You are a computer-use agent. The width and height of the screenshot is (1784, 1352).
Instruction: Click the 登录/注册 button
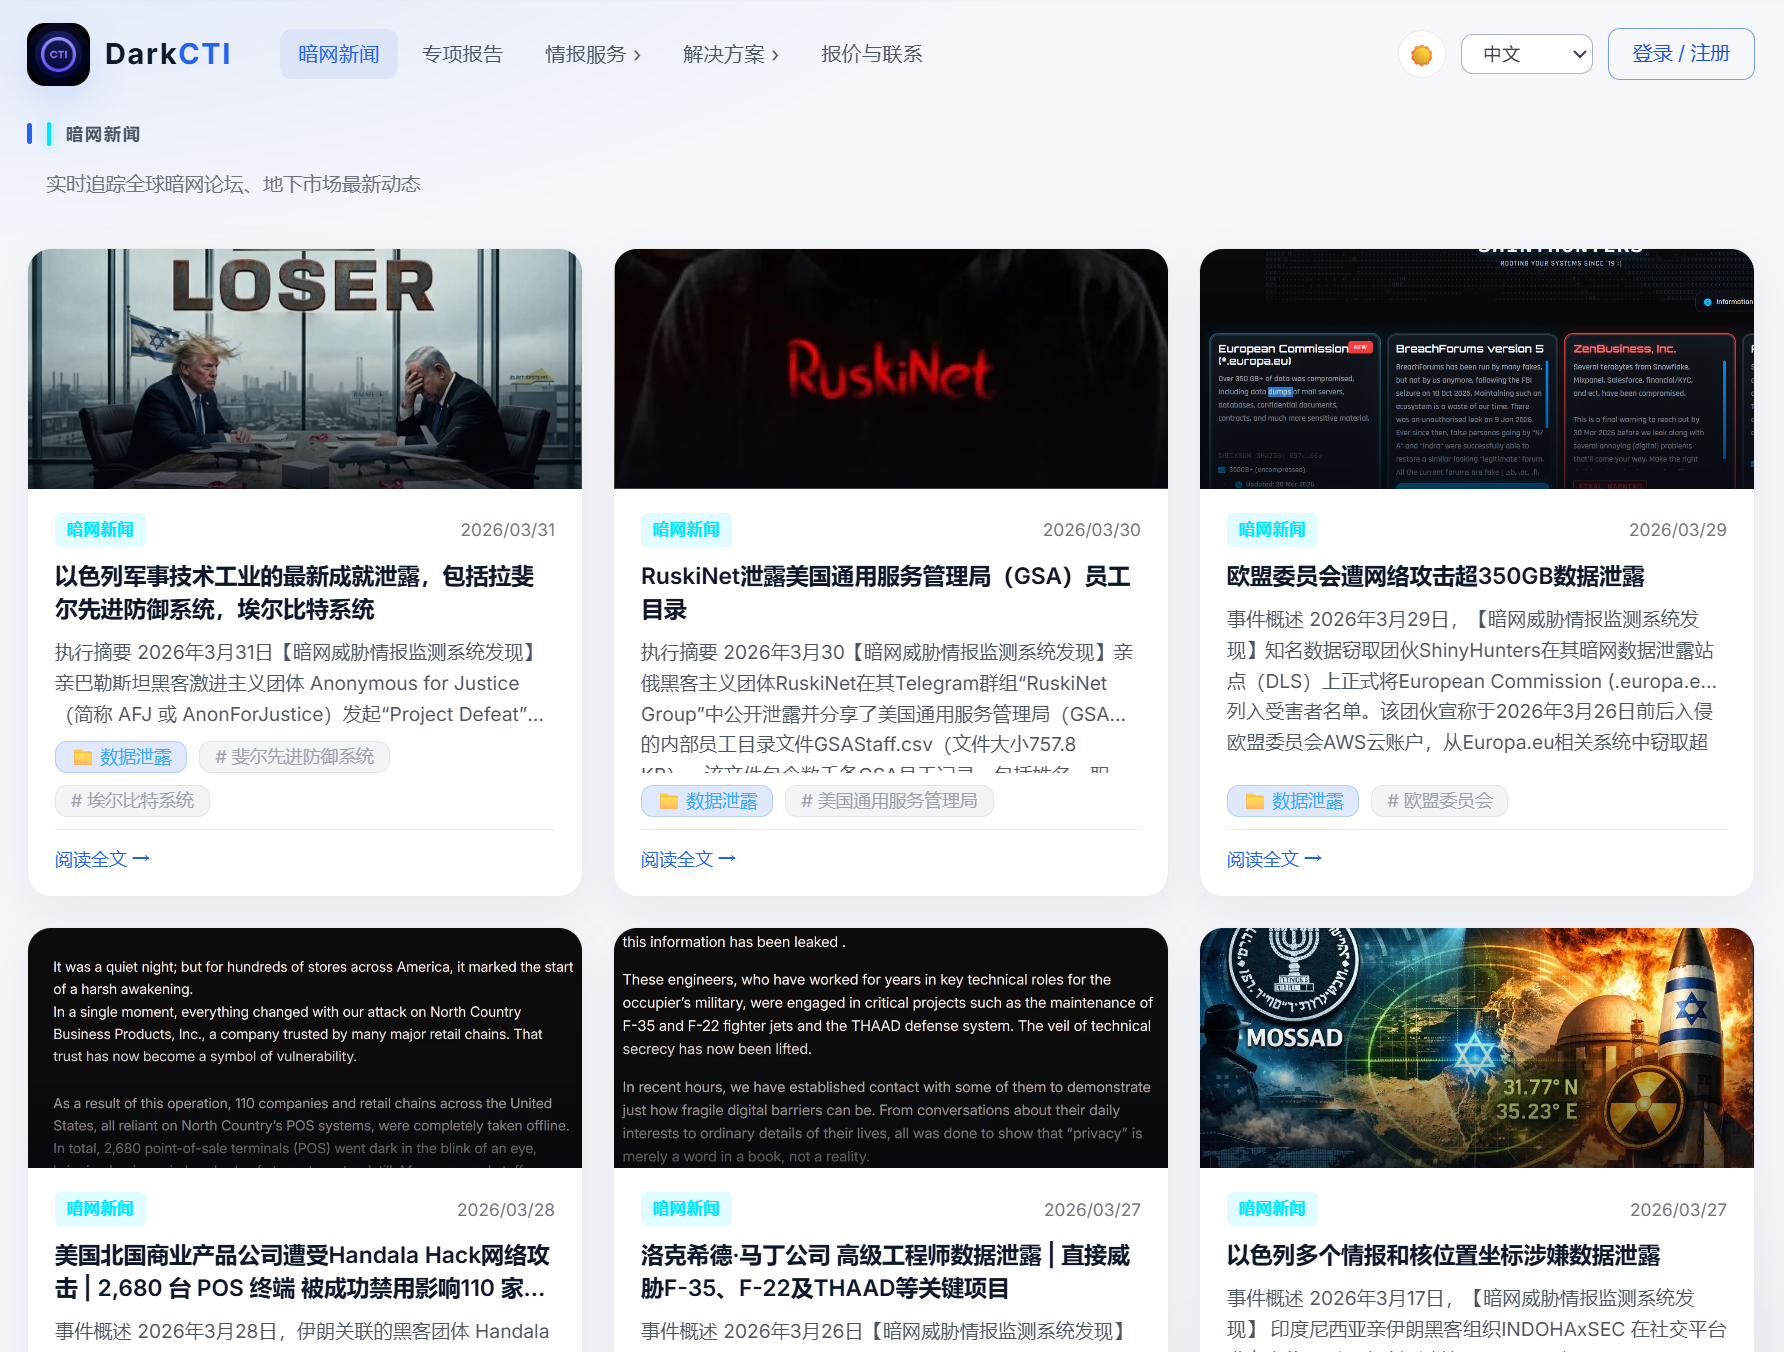click(1680, 54)
